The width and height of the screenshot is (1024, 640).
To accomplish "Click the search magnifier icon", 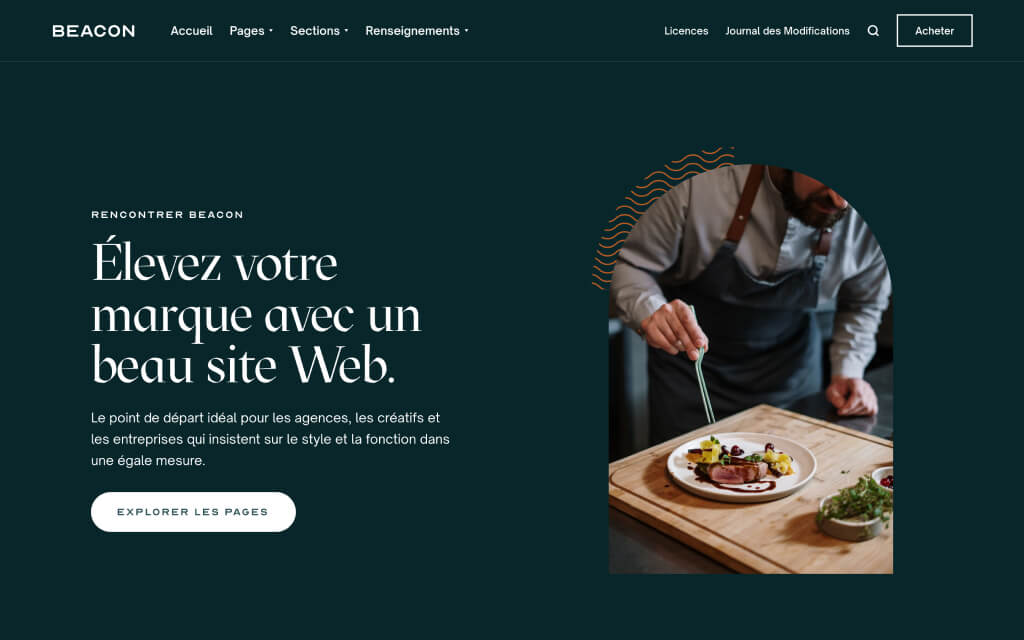I will pos(872,31).
